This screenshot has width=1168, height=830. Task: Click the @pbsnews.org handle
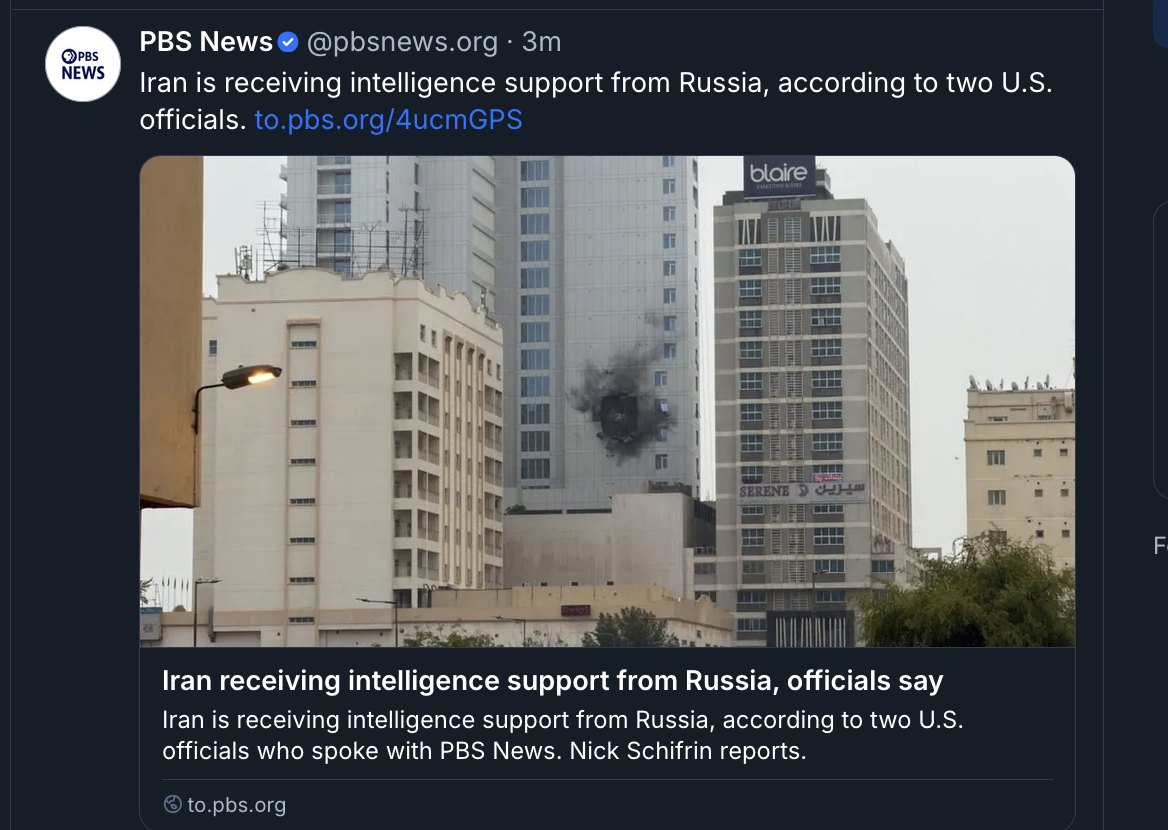point(402,42)
